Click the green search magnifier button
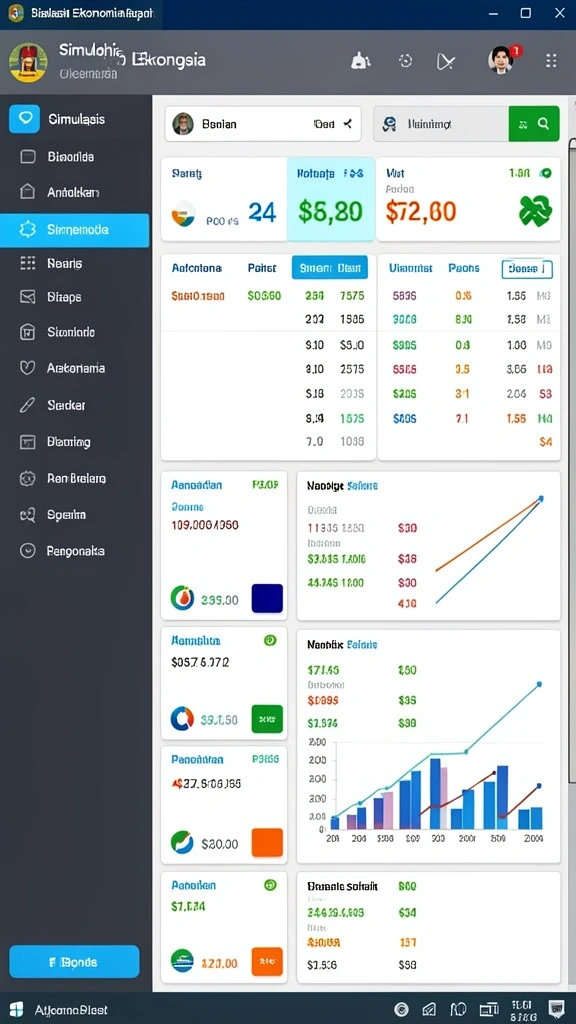 (x=534, y=123)
